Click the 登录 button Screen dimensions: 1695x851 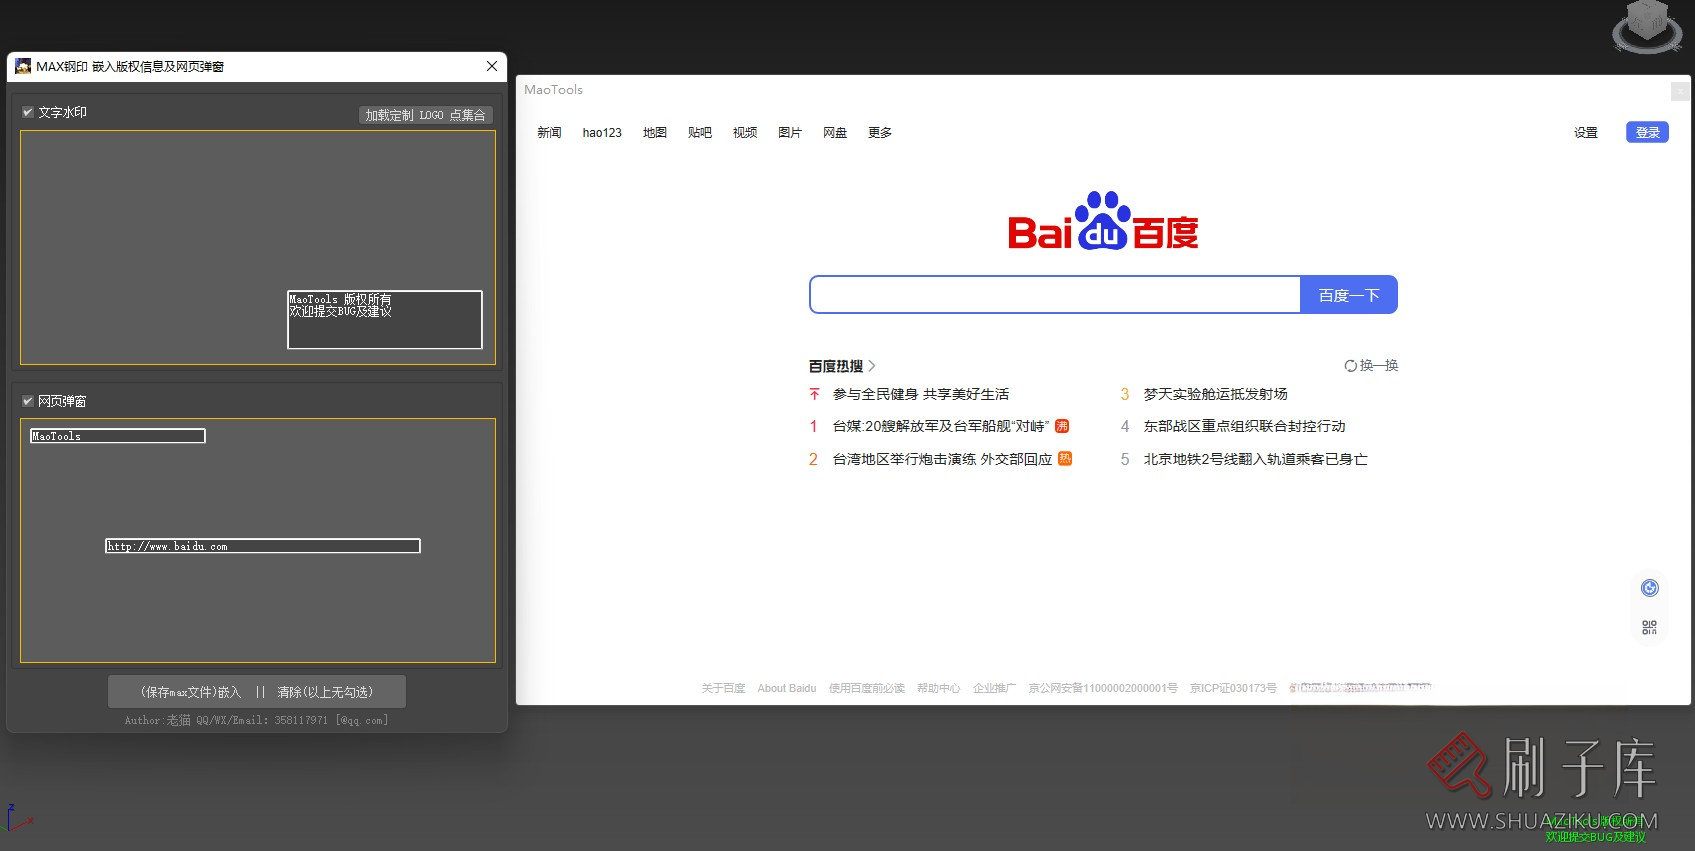[x=1647, y=132]
